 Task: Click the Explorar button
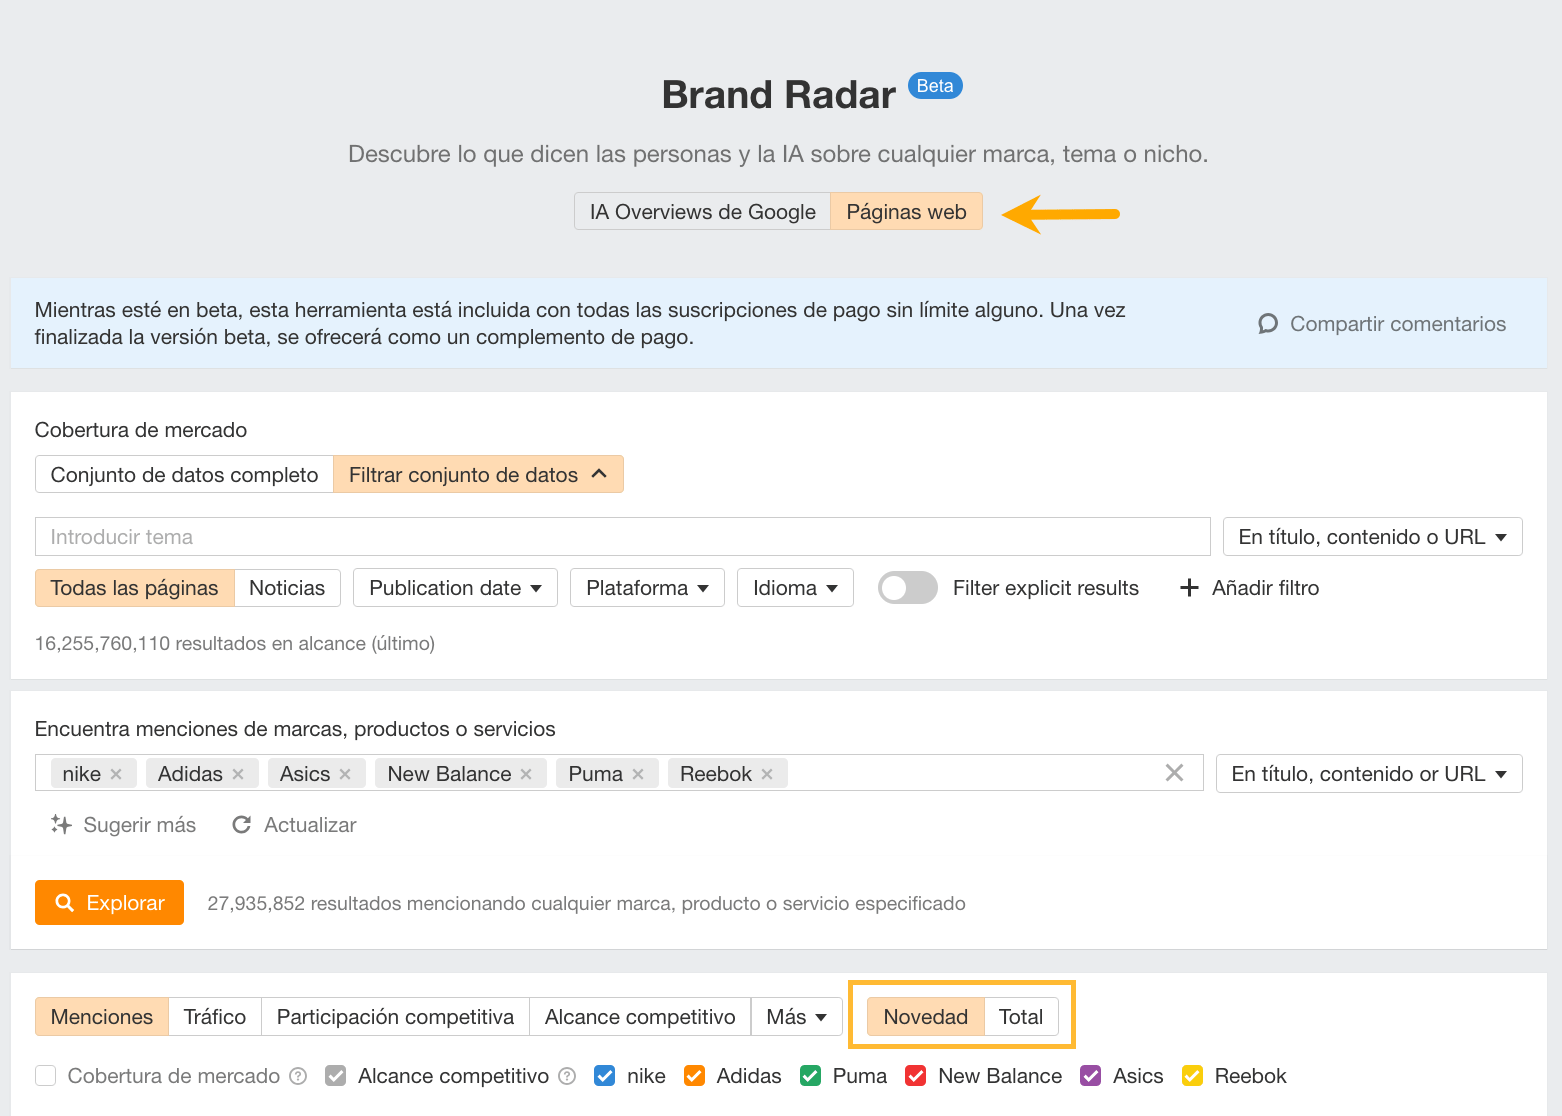[109, 902]
